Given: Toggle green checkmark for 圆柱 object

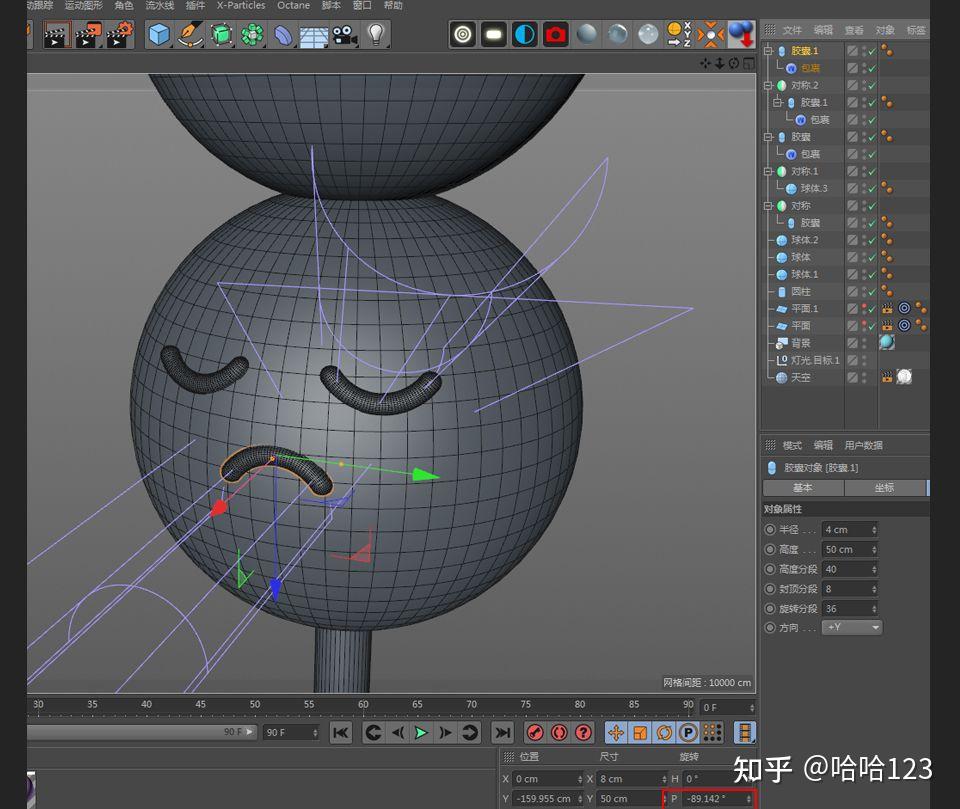Looking at the screenshot, I should [872, 292].
